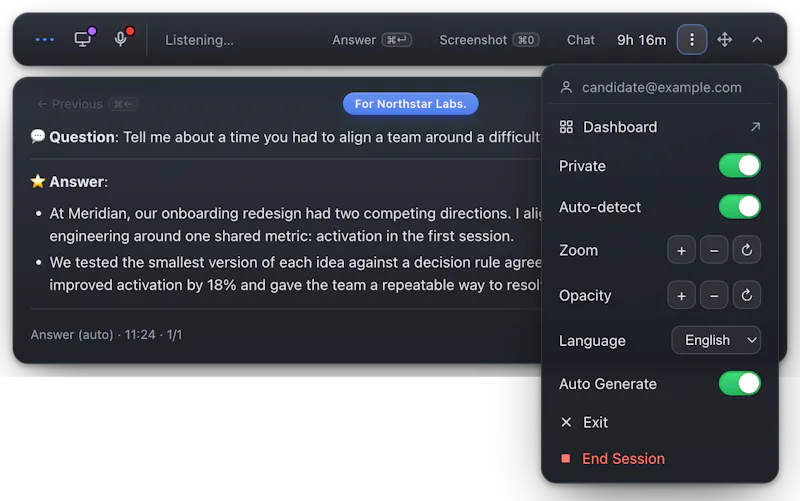Click the screen share monitor icon
The width and height of the screenshot is (800, 501).
83,39
